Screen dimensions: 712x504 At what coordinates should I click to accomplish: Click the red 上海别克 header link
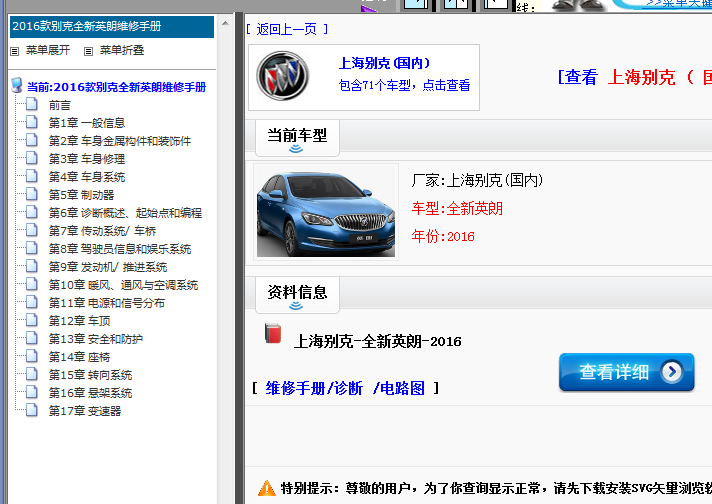coord(642,77)
